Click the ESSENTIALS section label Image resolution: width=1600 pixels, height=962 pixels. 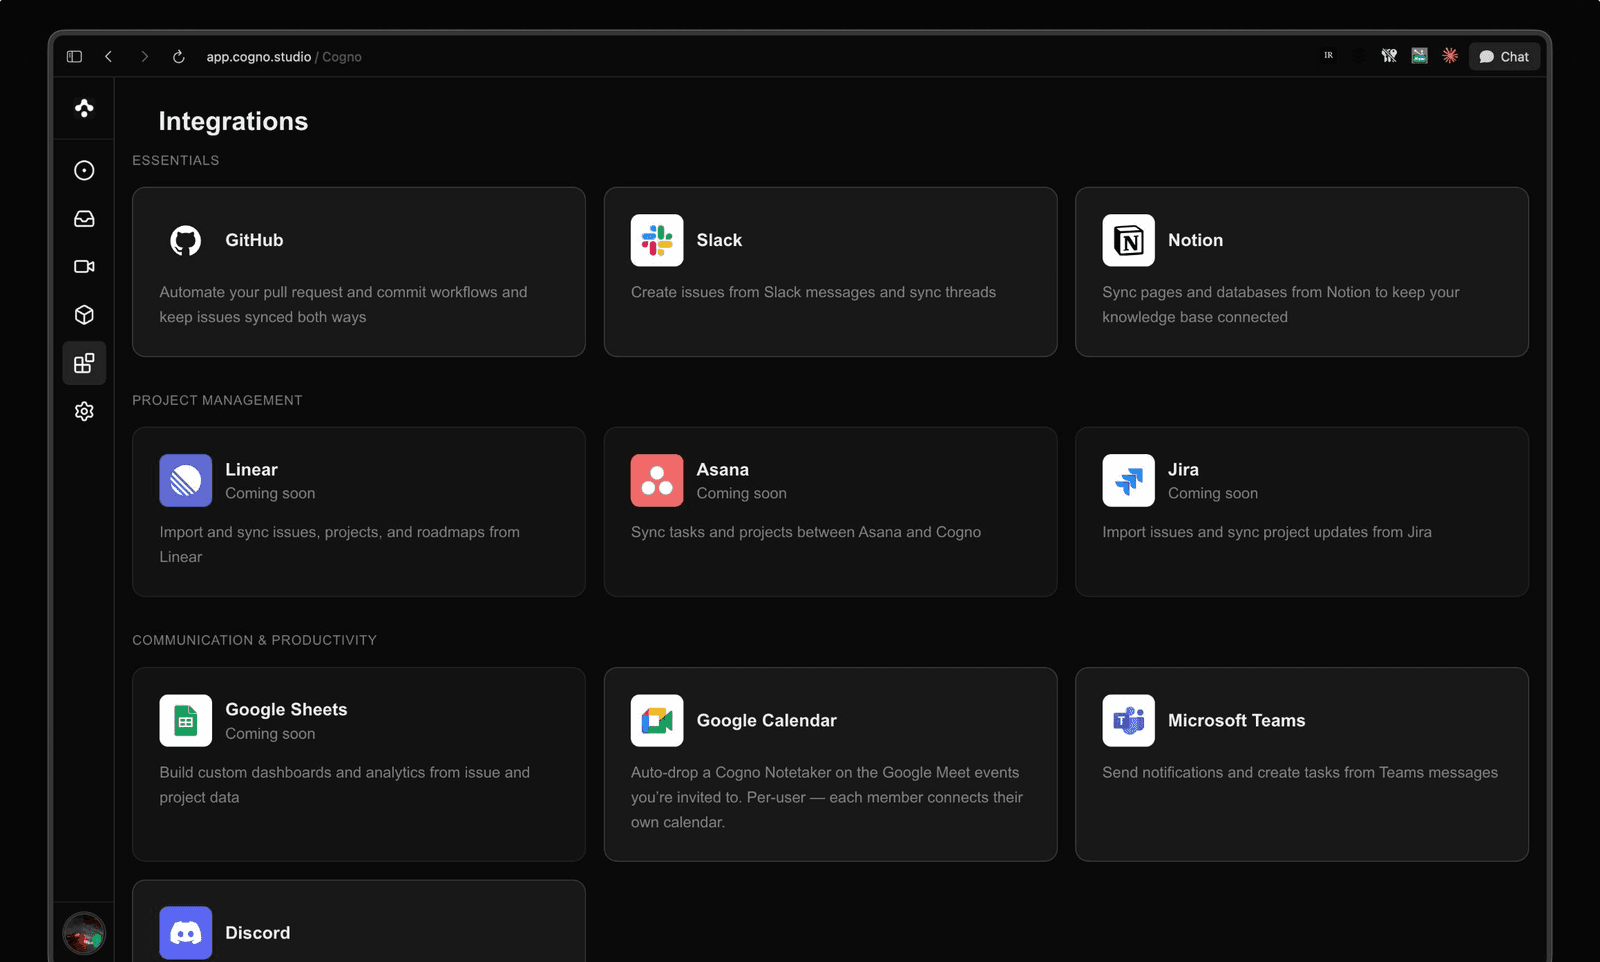pyautogui.click(x=175, y=160)
